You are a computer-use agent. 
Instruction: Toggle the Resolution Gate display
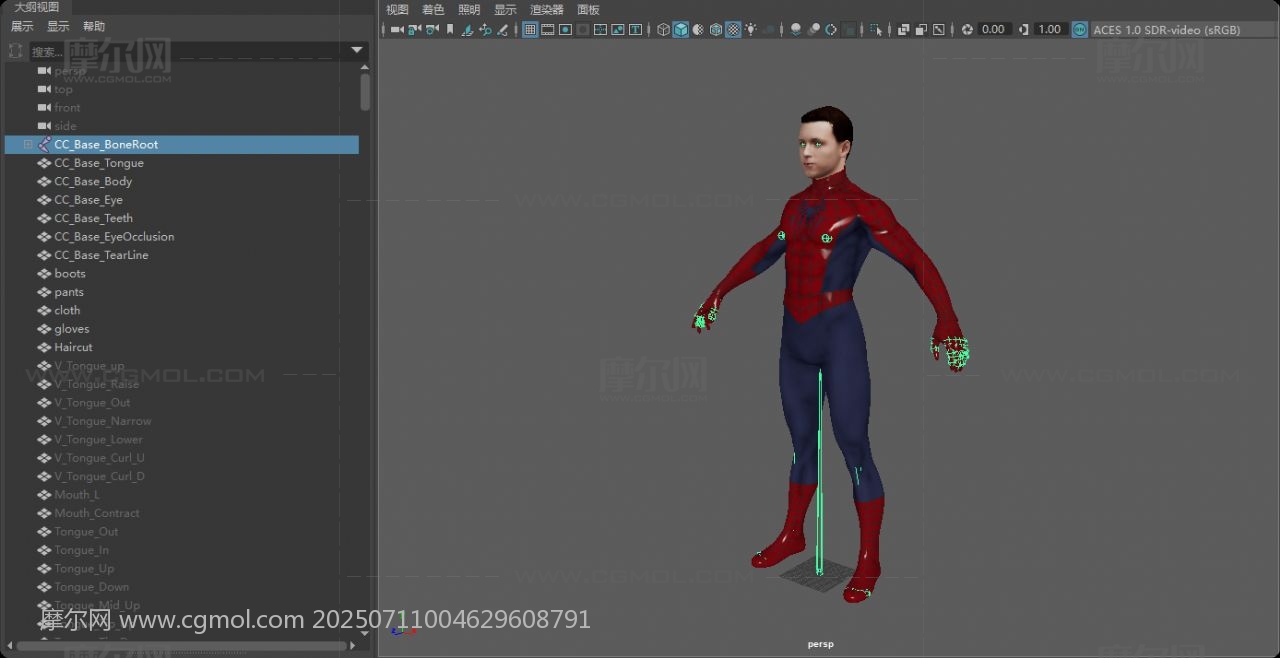tap(565, 30)
